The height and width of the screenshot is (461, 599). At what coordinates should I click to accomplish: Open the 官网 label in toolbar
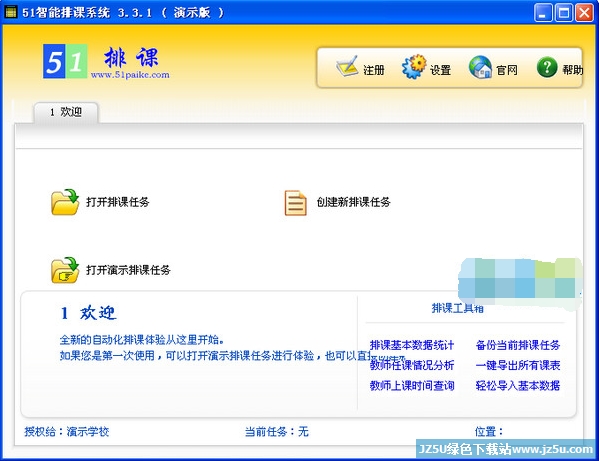pyautogui.click(x=507, y=70)
